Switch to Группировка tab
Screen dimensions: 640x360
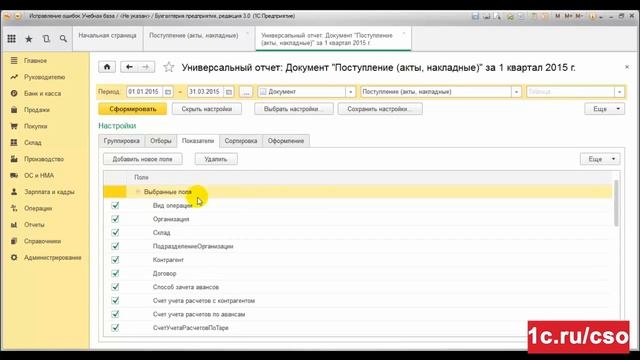pos(122,141)
